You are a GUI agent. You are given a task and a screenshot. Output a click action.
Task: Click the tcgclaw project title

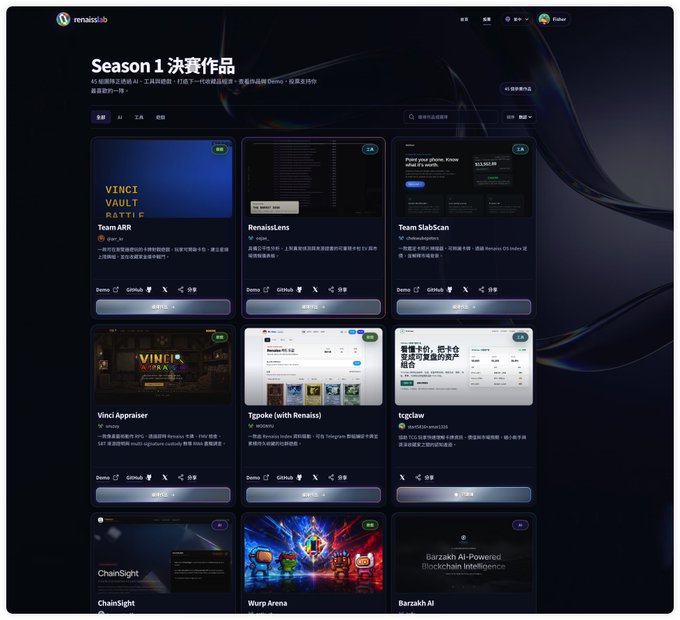pyautogui.click(x=411, y=415)
